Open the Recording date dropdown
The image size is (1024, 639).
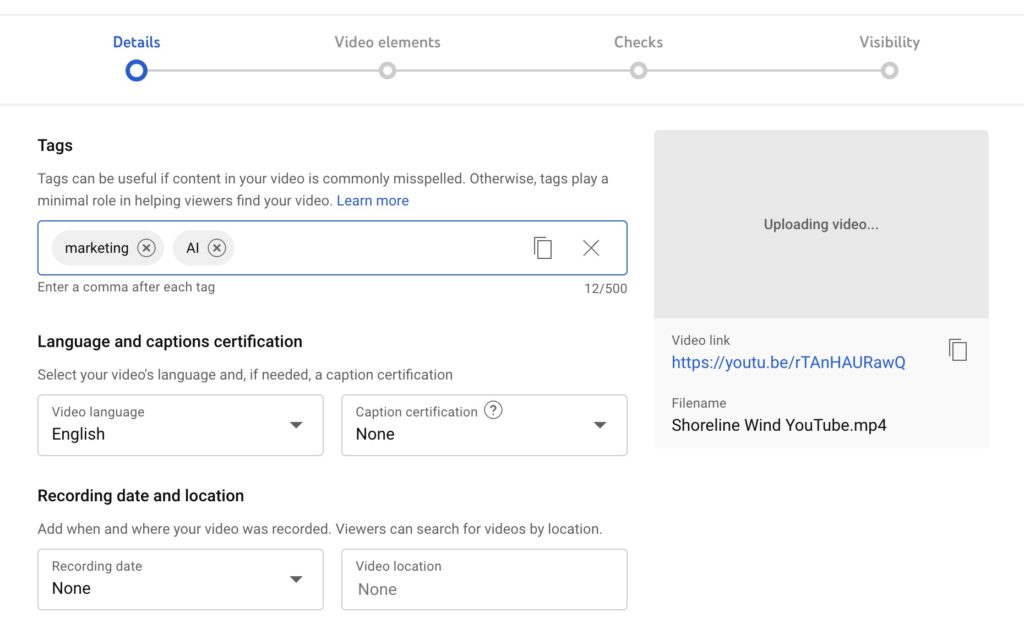[296, 579]
